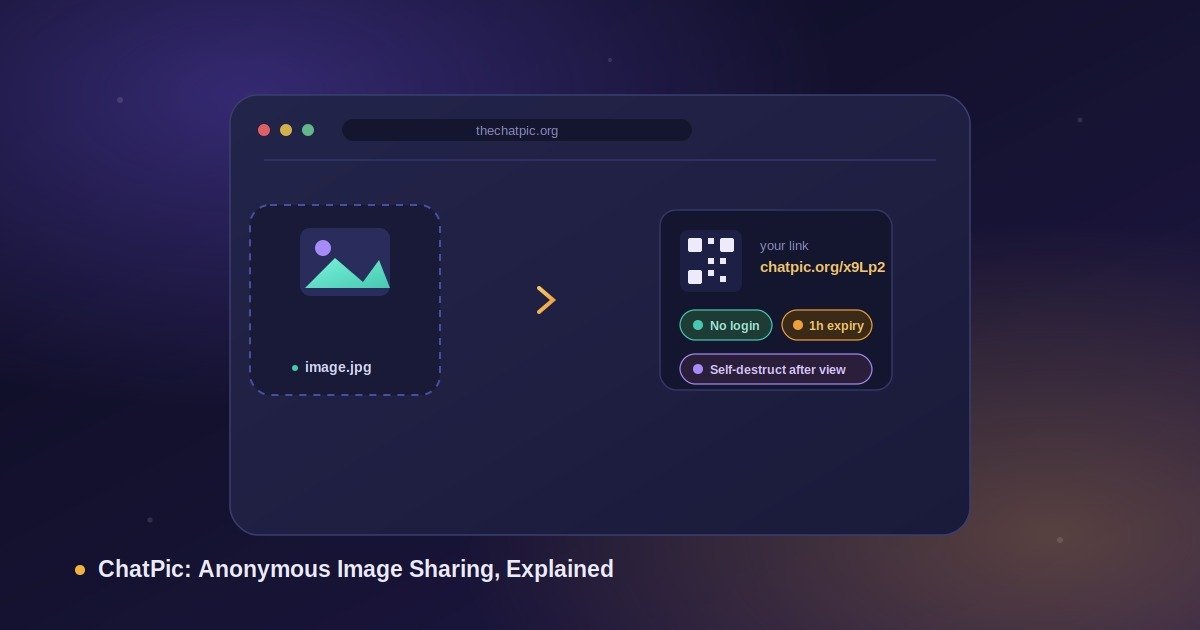Click the green dot beside image.jpg
Image resolution: width=1200 pixels, height=630 pixels.
295,368
